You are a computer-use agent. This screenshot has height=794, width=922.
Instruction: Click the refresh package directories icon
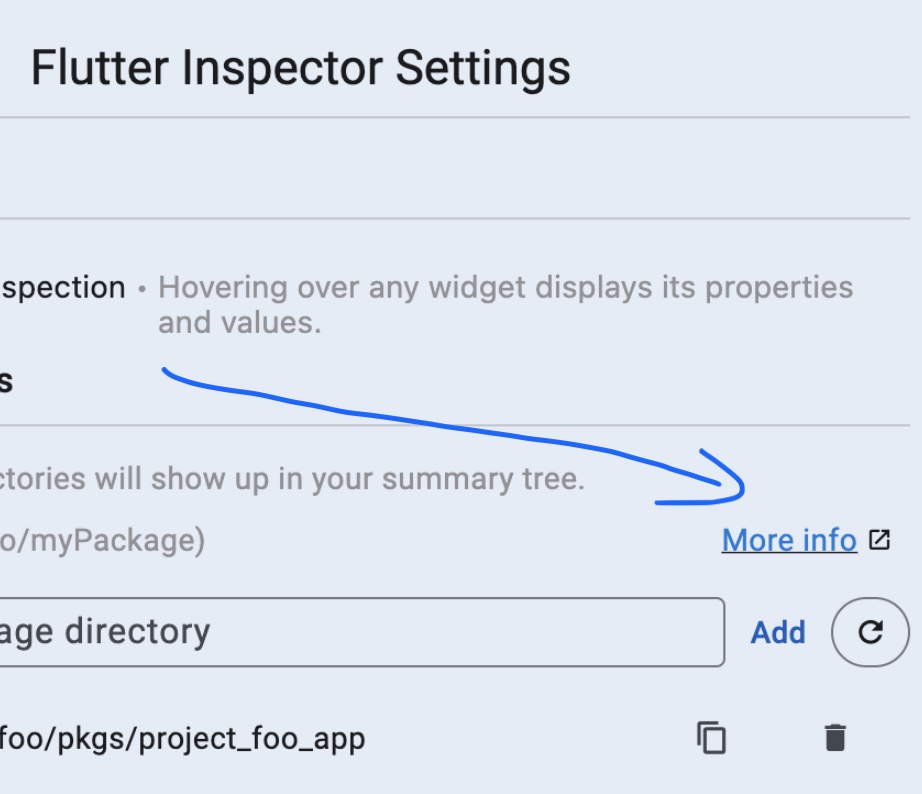870,632
